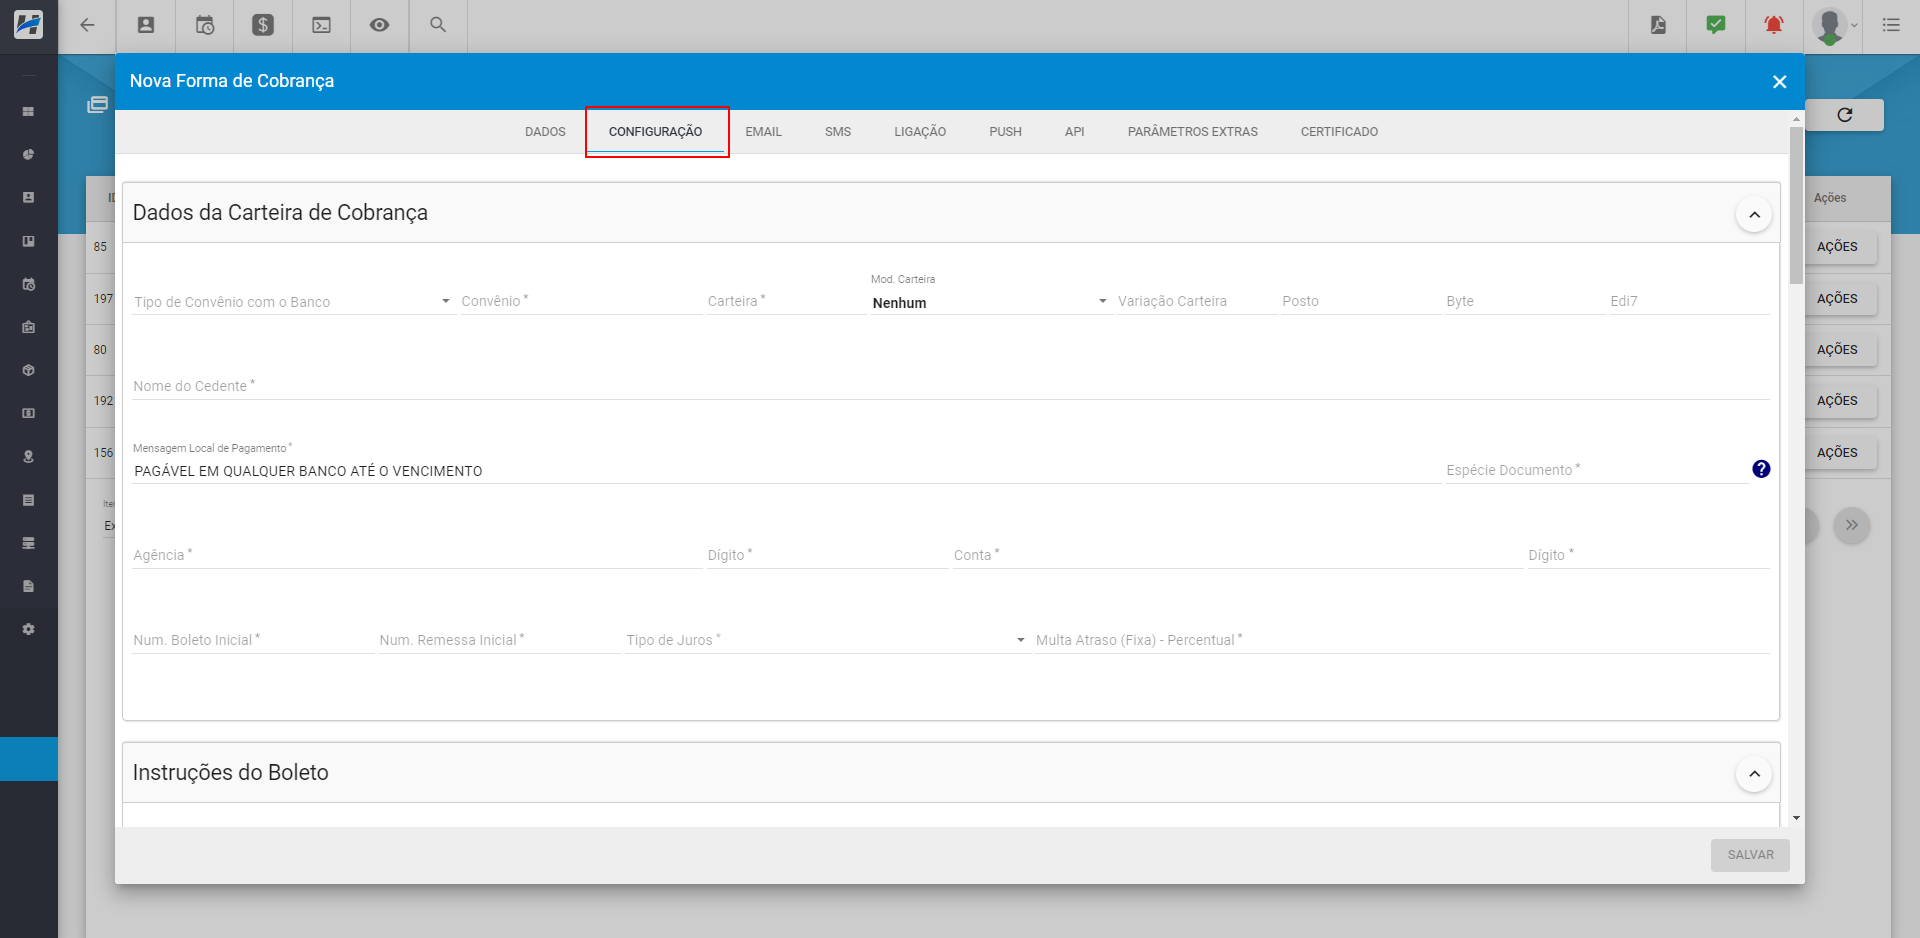Image resolution: width=1920 pixels, height=938 pixels.
Task: Click the SALVAR button
Action: pos(1750,855)
